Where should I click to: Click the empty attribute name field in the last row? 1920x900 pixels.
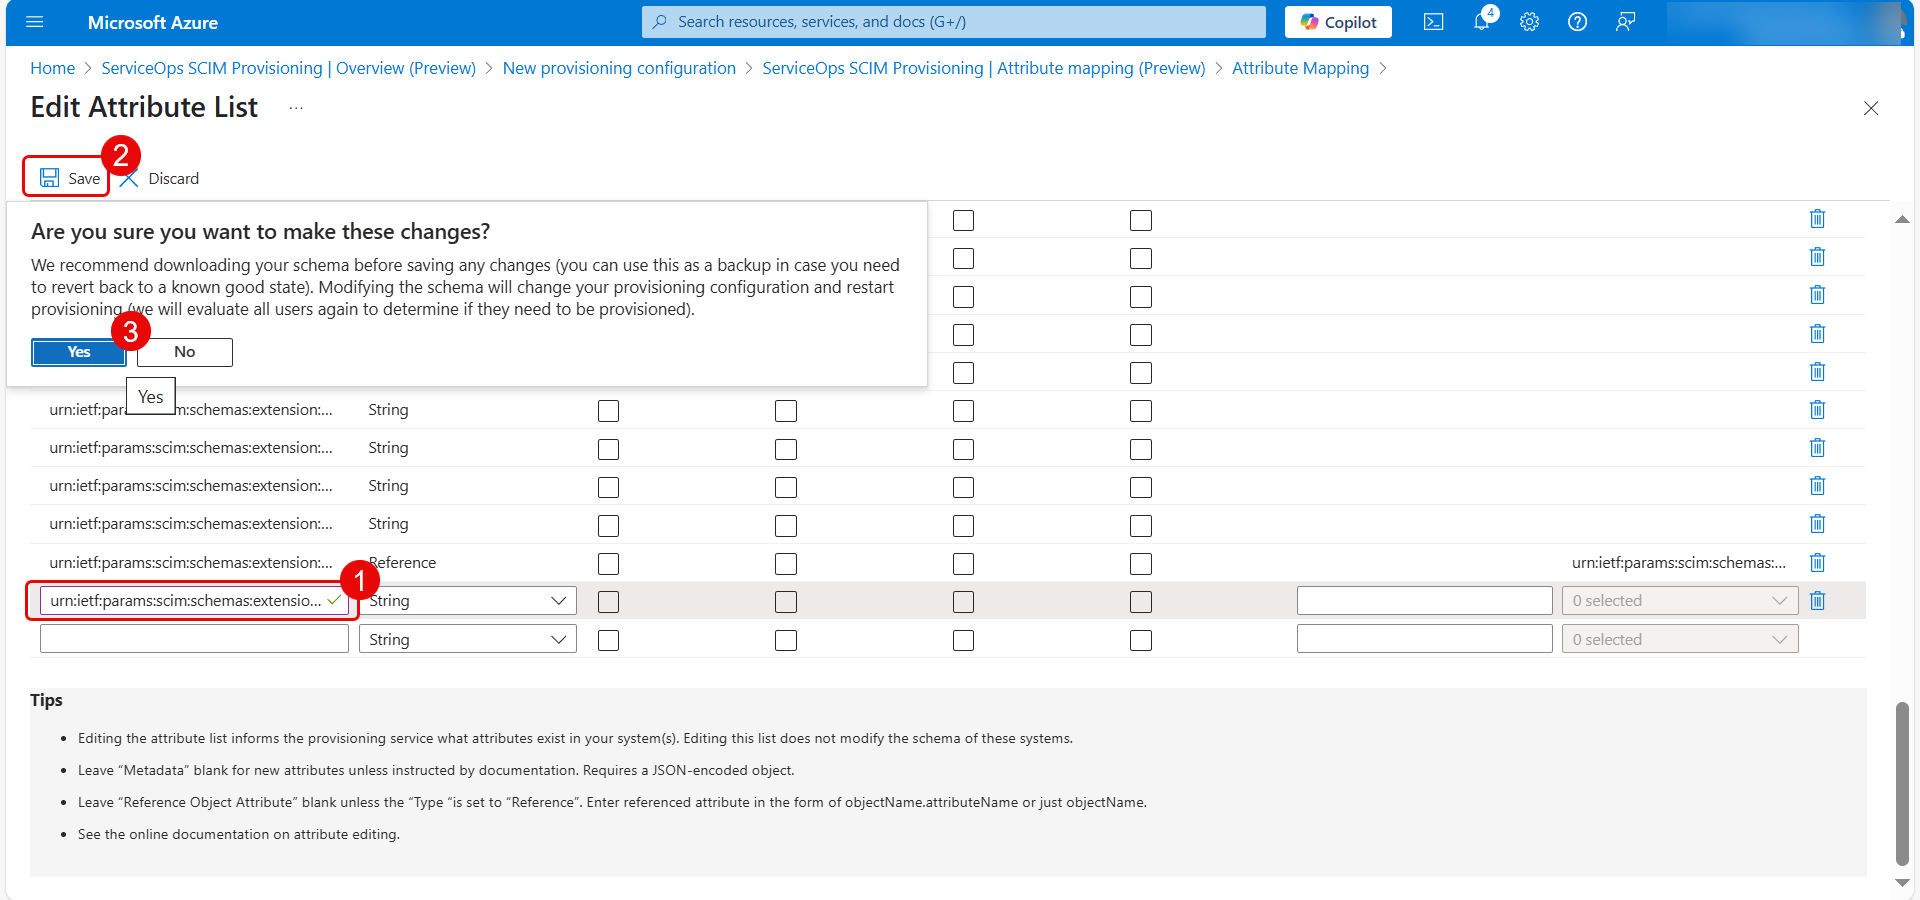[194, 639]
